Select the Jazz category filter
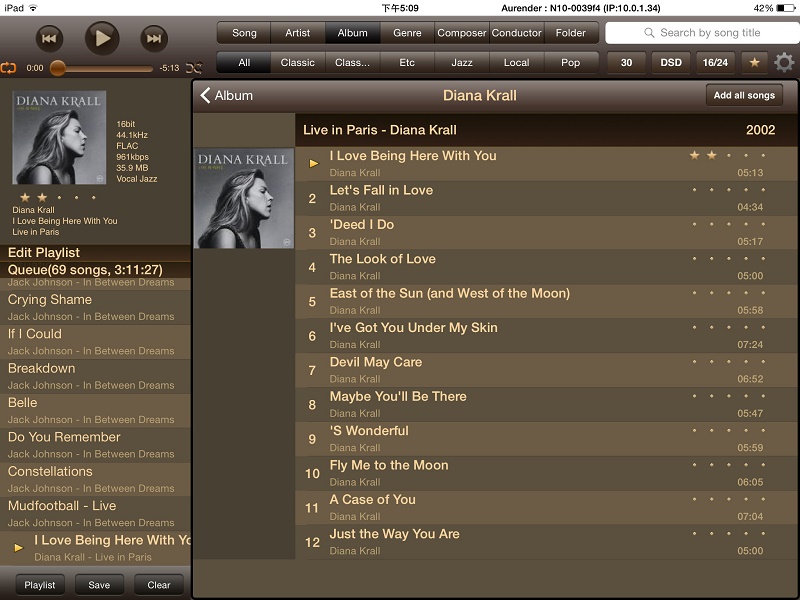This screenshot has width=800, height=600. [462, 63]
